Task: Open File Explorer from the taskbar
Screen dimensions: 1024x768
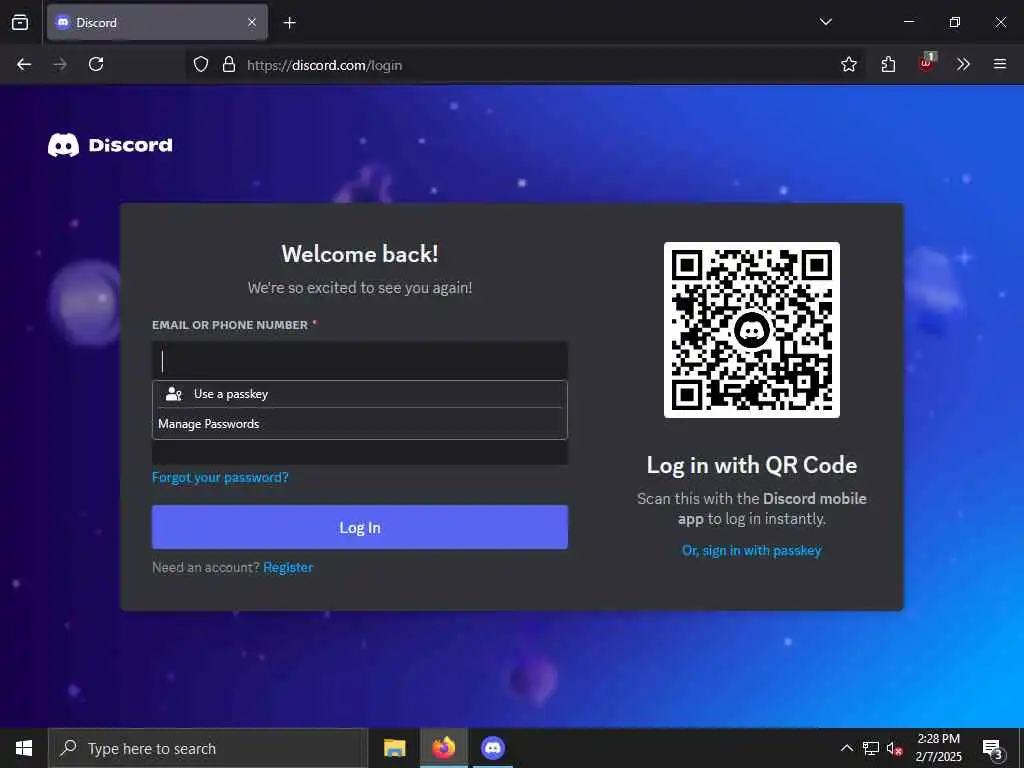Action: (394, 748)
